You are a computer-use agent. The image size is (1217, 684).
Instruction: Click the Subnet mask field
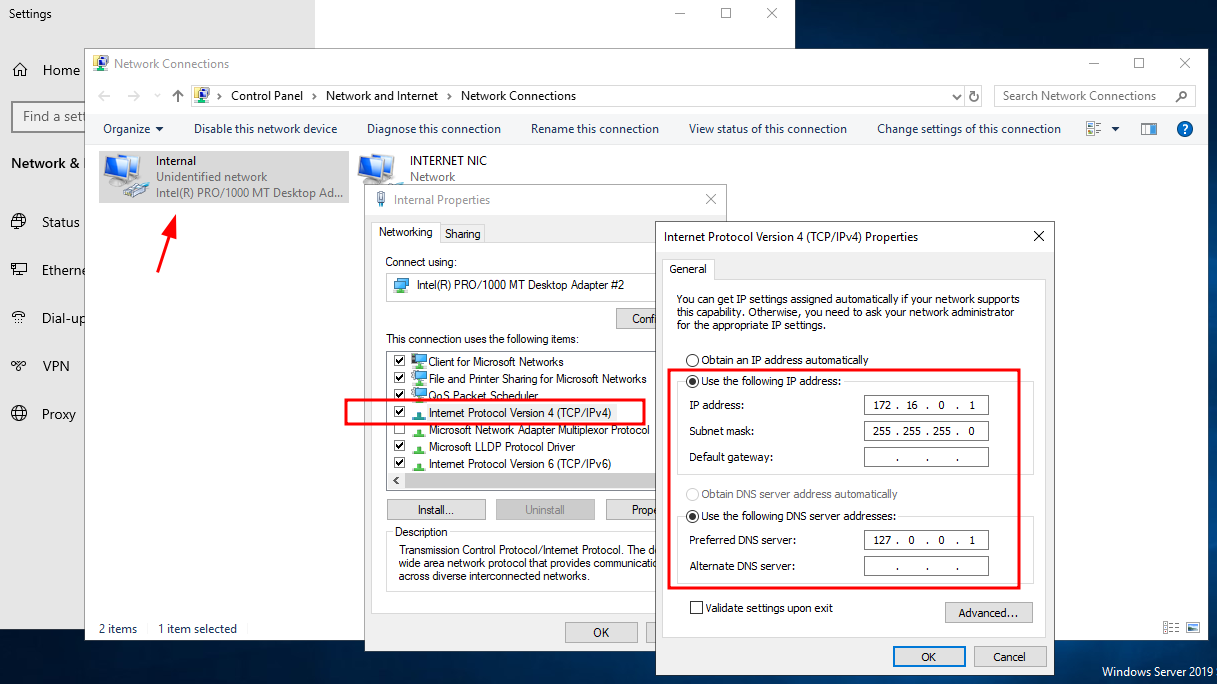pos(926,431)
